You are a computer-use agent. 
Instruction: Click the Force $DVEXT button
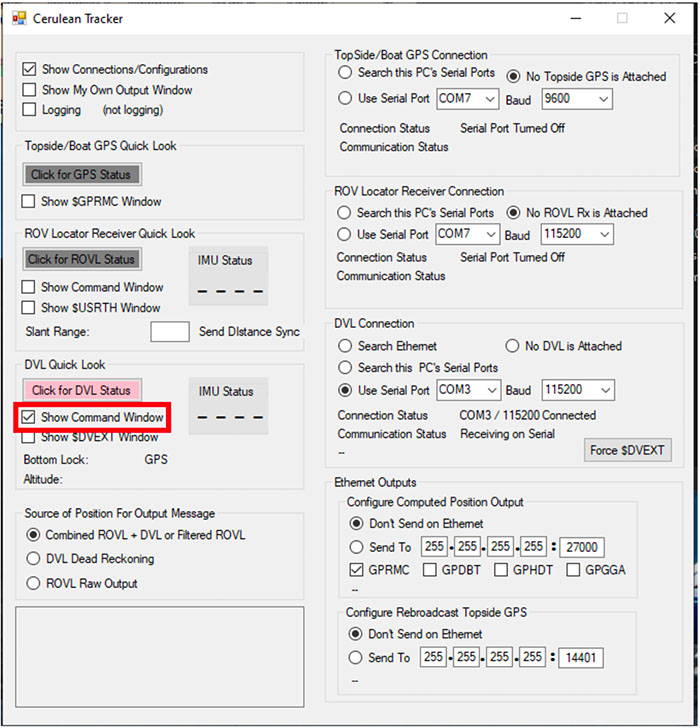point(628,450)
